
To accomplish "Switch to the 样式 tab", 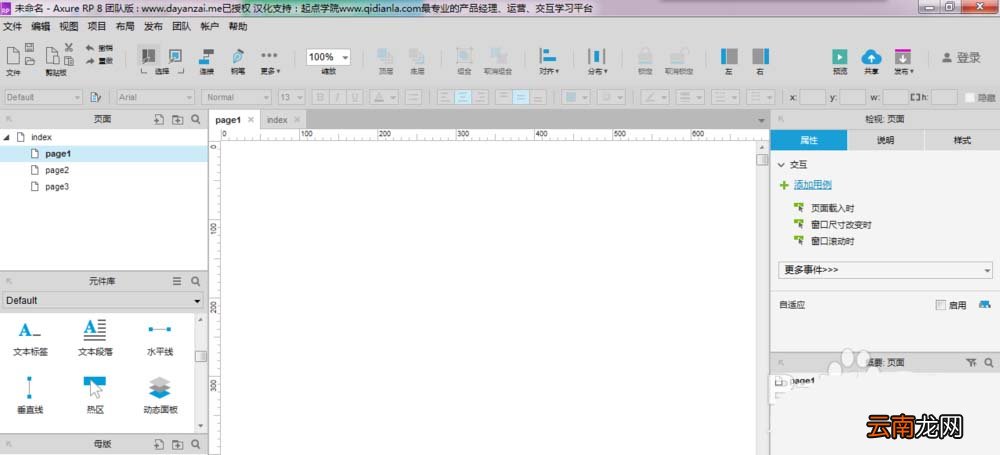I will pos(962,140).
